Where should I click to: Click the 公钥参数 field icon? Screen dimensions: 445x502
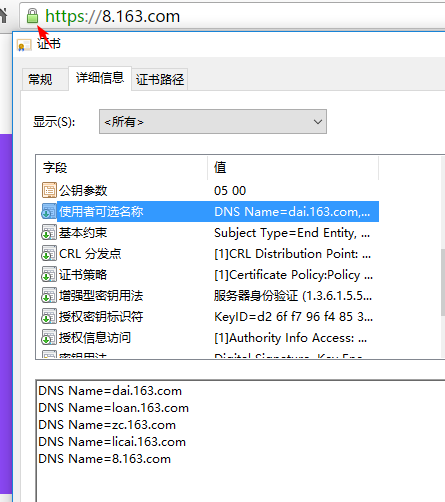[49, 190]
